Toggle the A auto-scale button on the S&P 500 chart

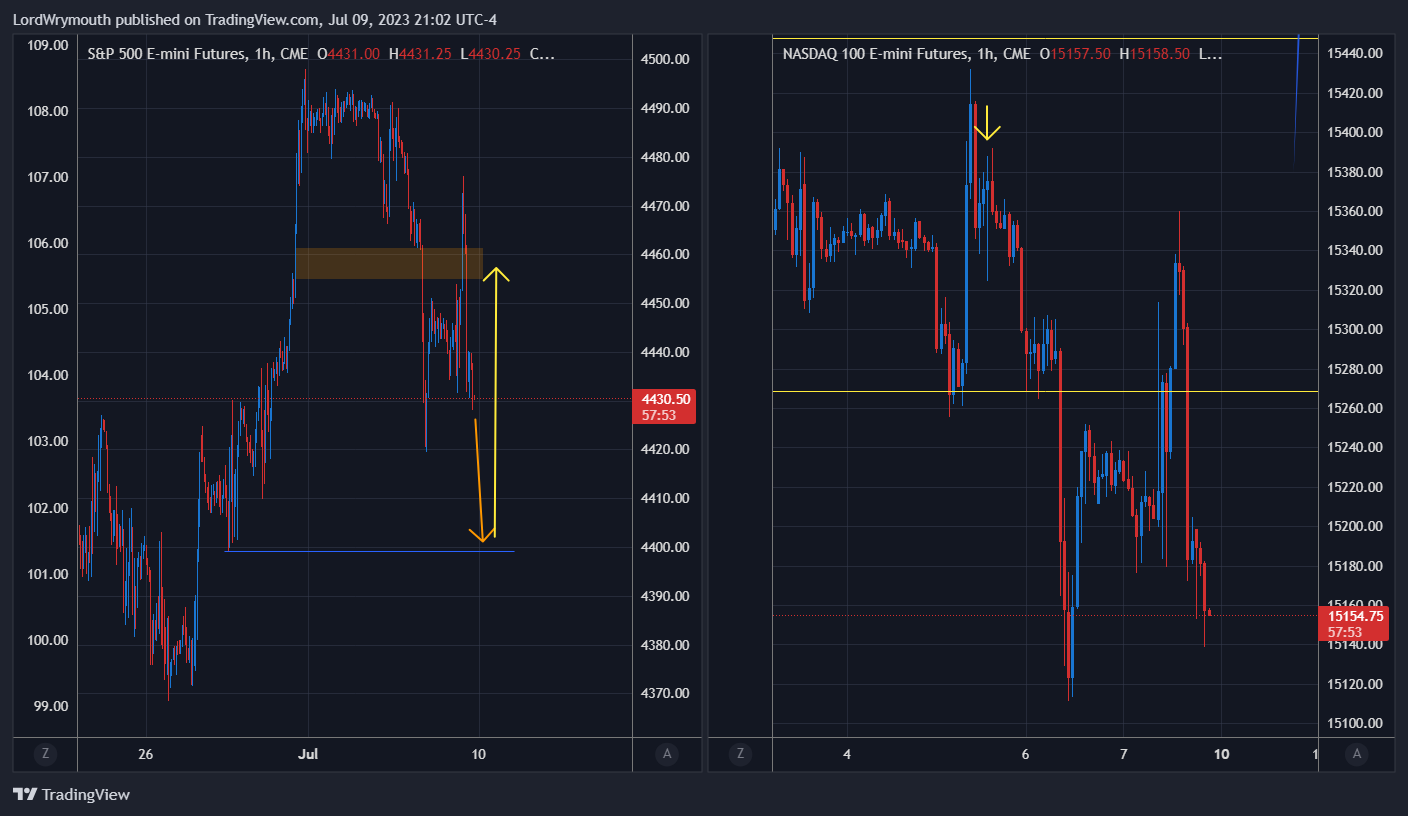667,754
